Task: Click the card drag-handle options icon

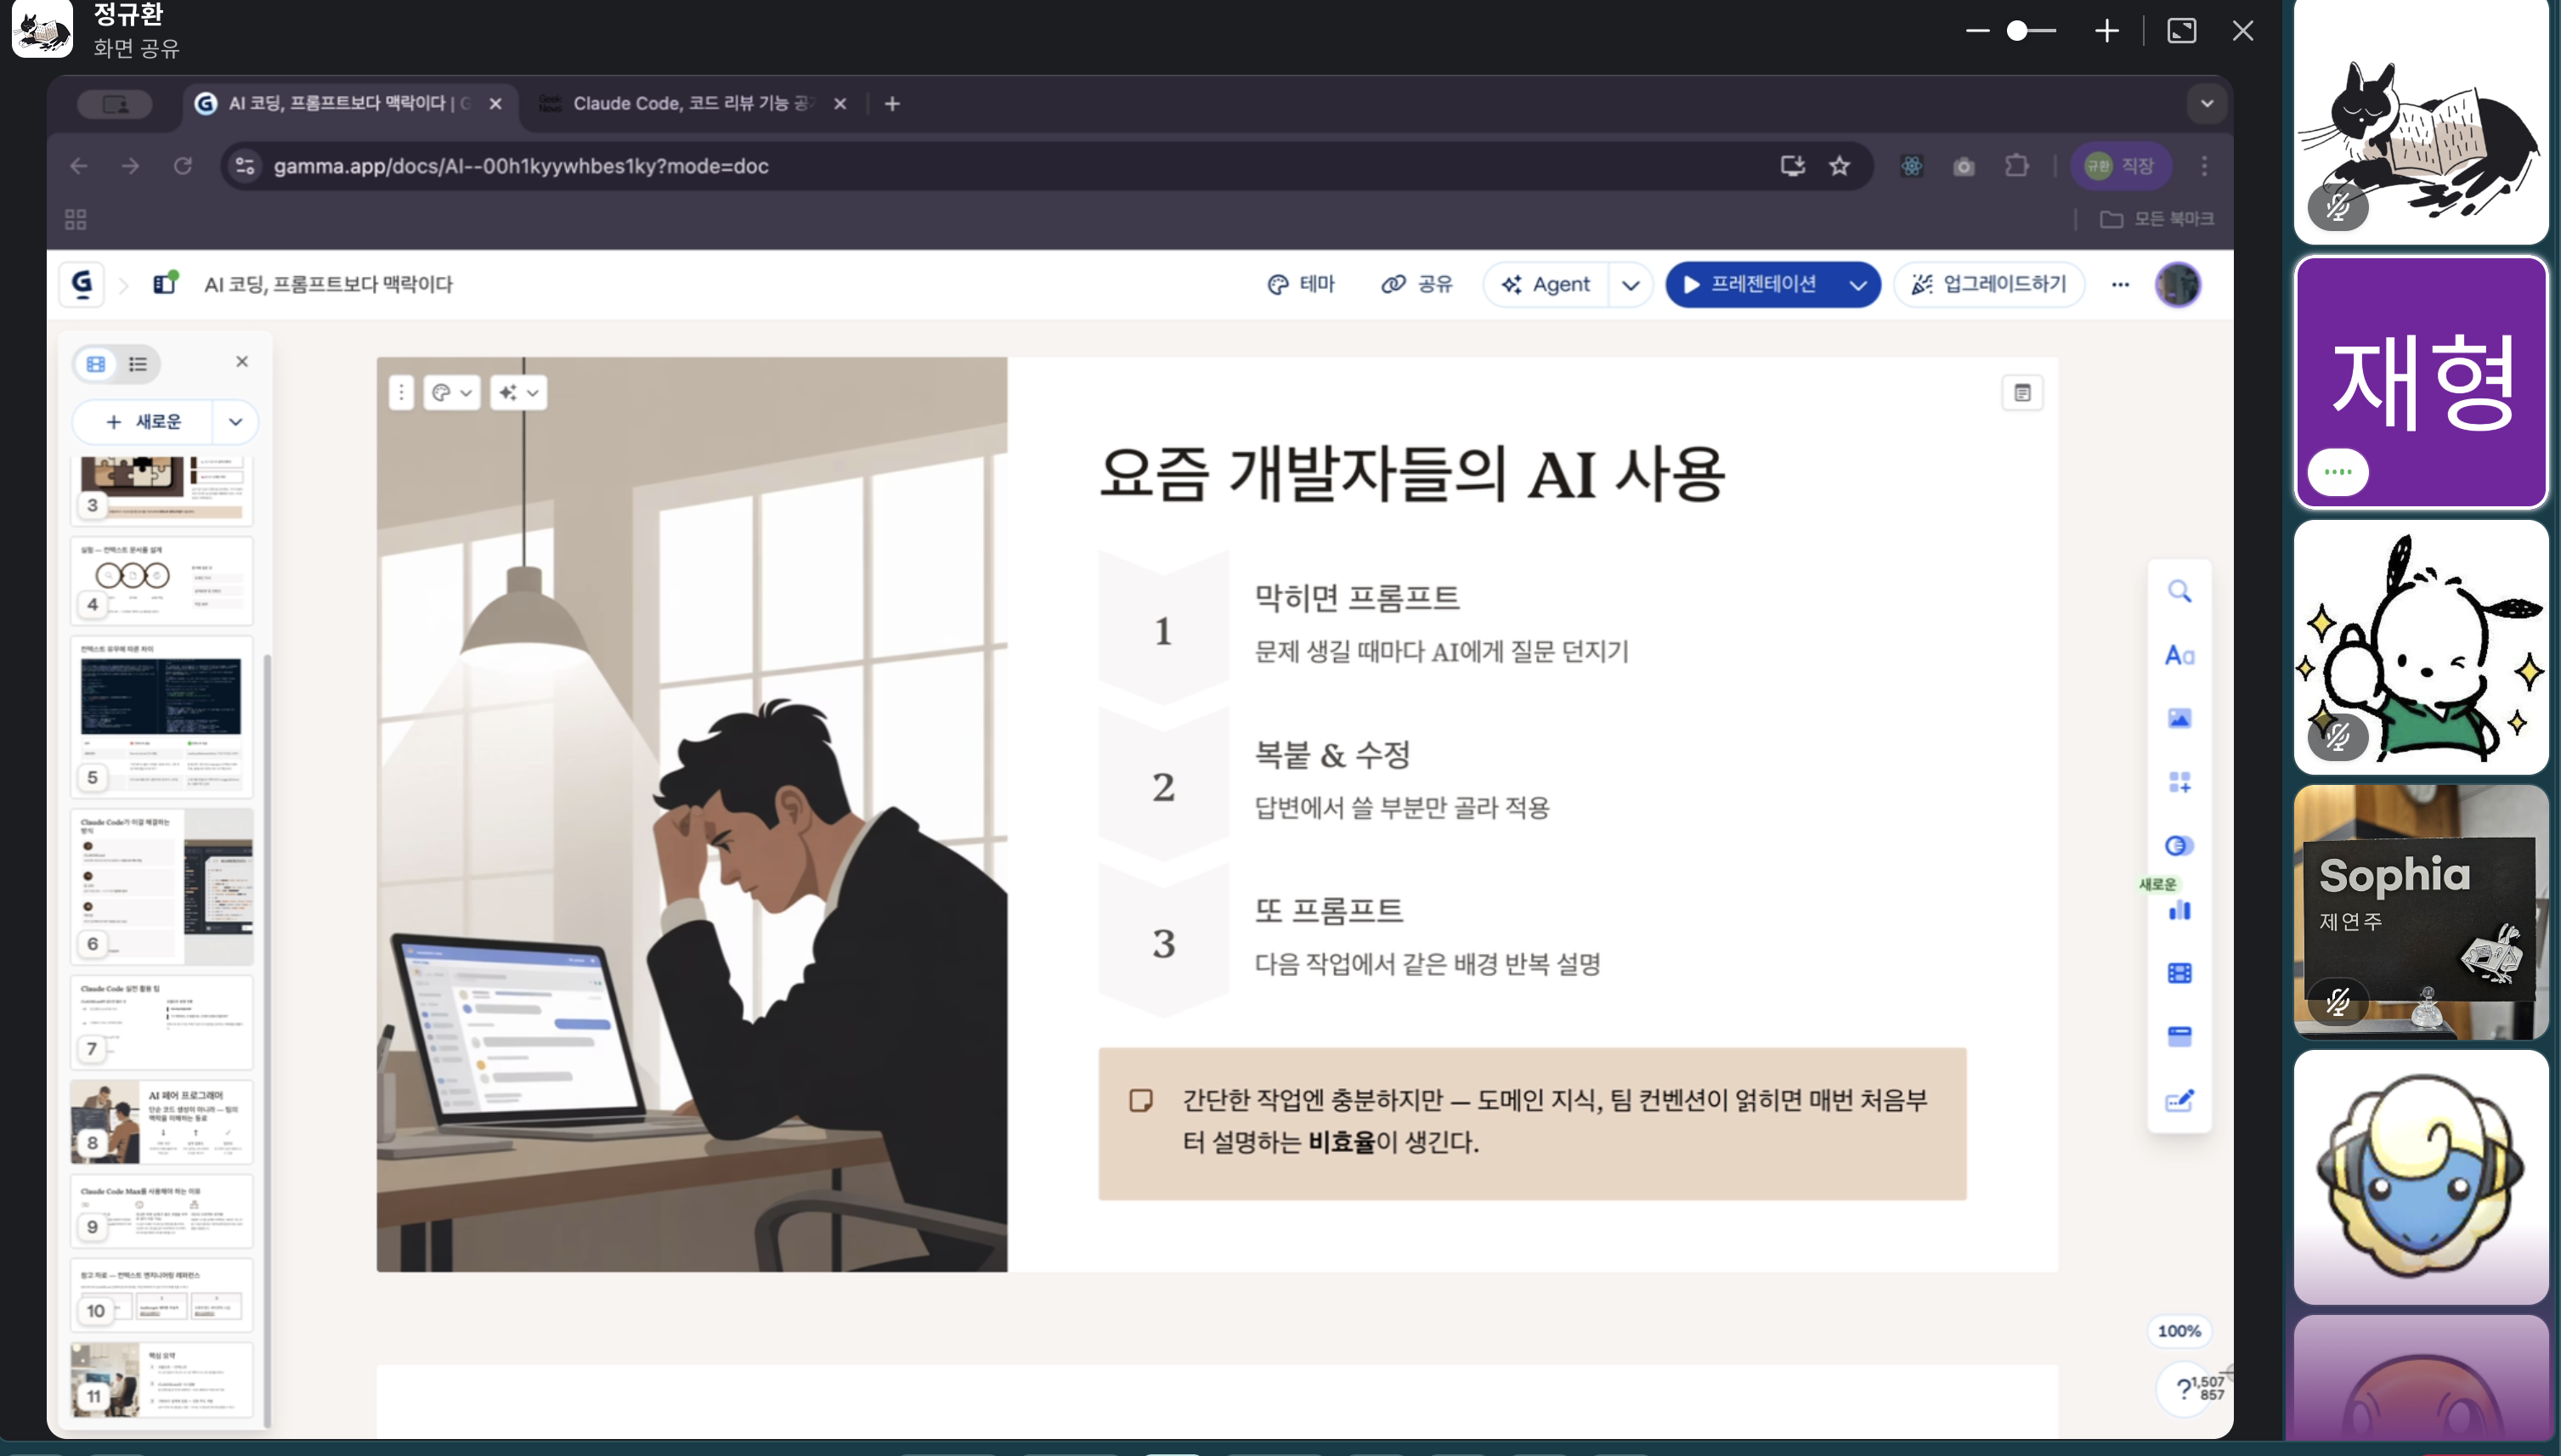Action: point(401,393)
